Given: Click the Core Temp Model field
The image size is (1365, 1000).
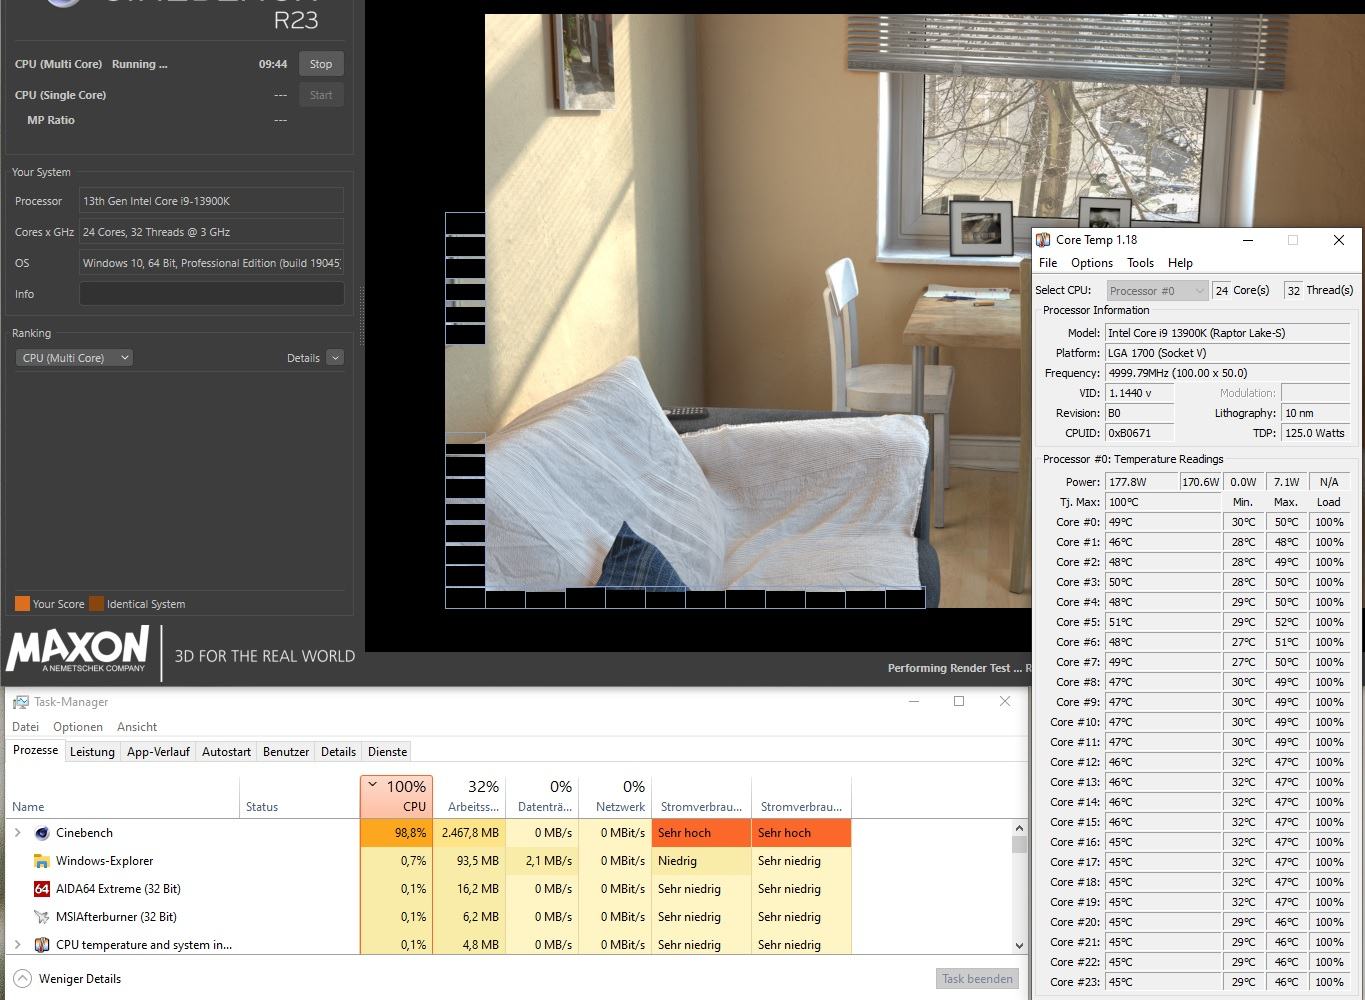Looking at the screenshot, I should pos(1227,333).
